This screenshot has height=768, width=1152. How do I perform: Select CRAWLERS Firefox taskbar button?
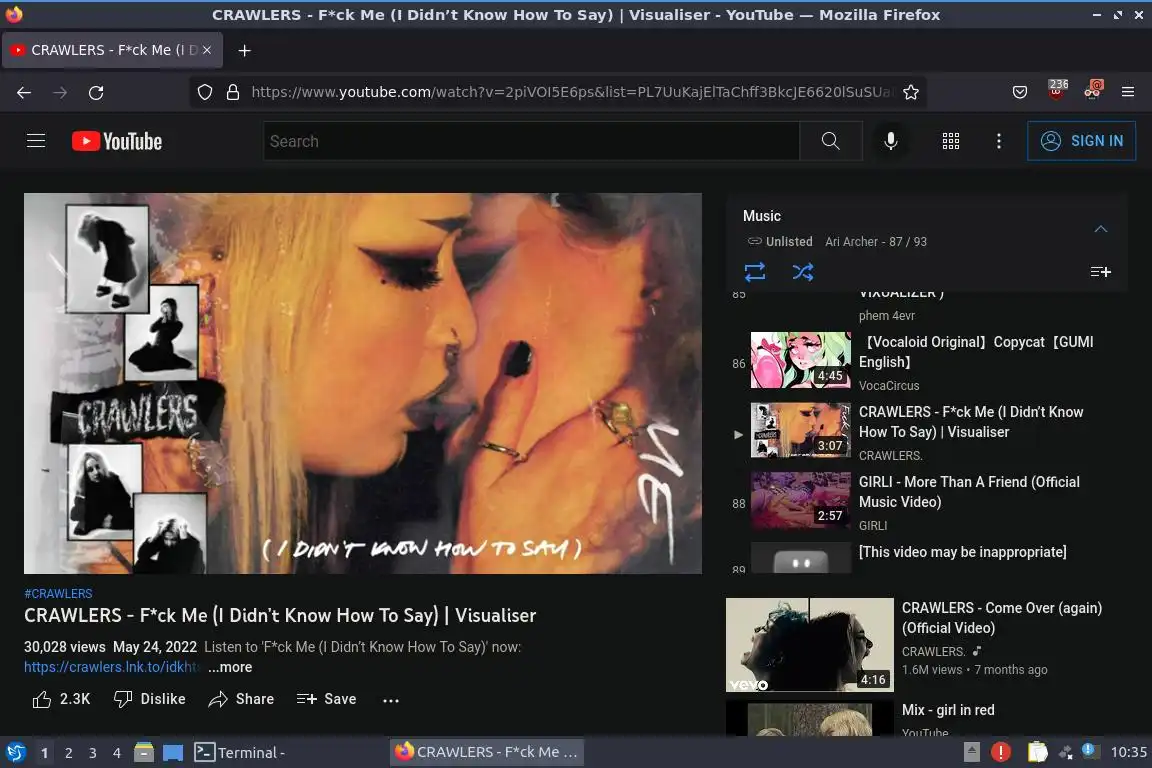[x=487, y=752]
